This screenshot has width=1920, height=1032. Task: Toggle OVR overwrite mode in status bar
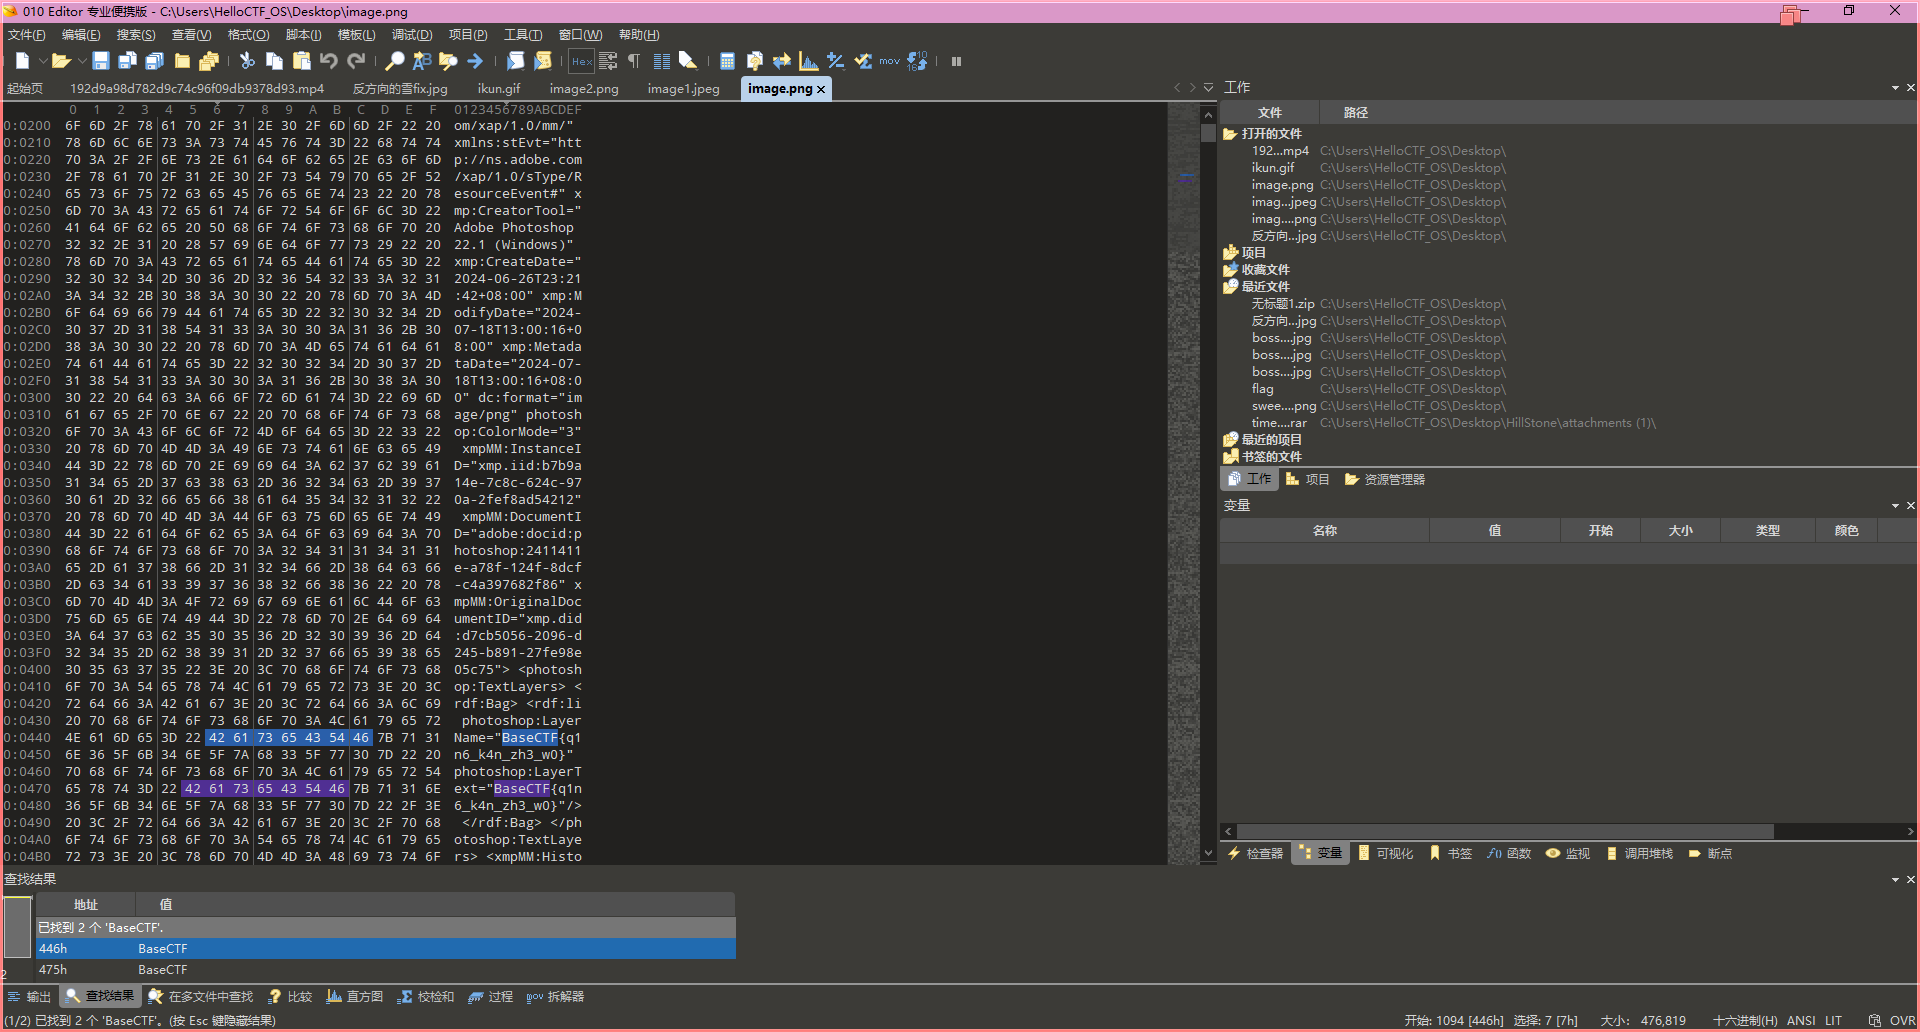pos(1901,1021)
